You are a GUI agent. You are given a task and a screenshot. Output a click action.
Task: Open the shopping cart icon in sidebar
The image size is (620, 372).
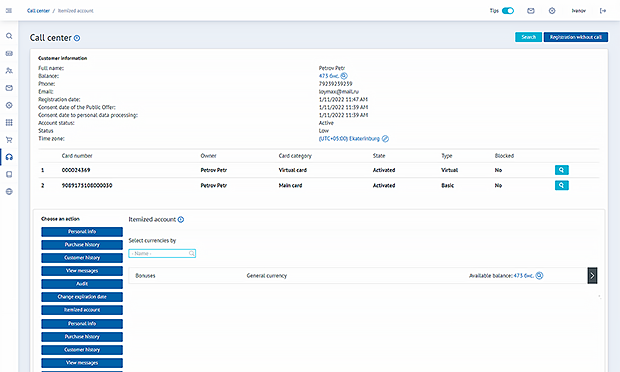9,140
